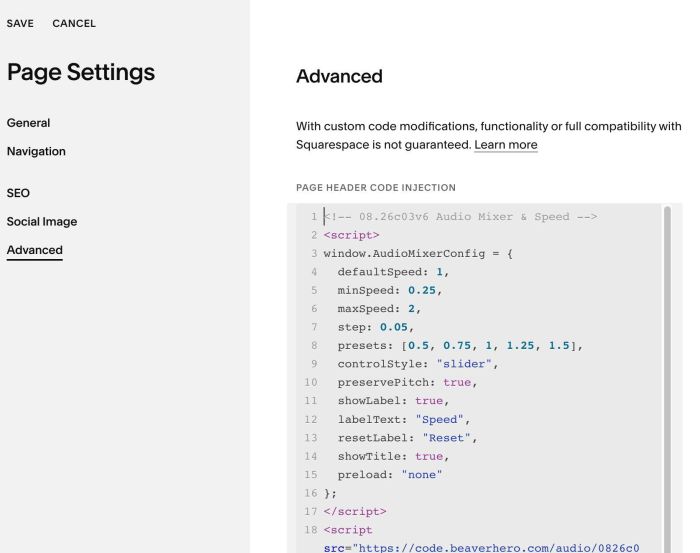Click the resetLabel "Reset" string

tap(446, 438)
